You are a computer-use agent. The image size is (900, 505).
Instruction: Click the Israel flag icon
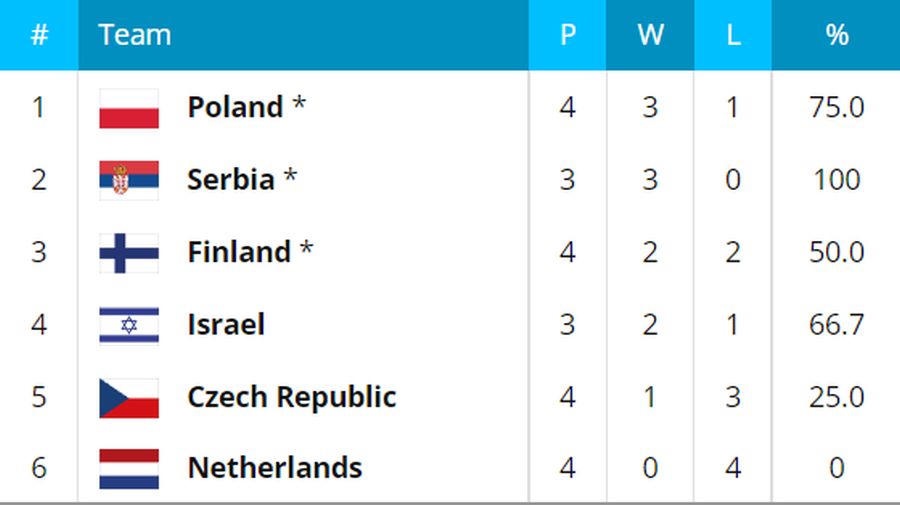coord(129,325)
